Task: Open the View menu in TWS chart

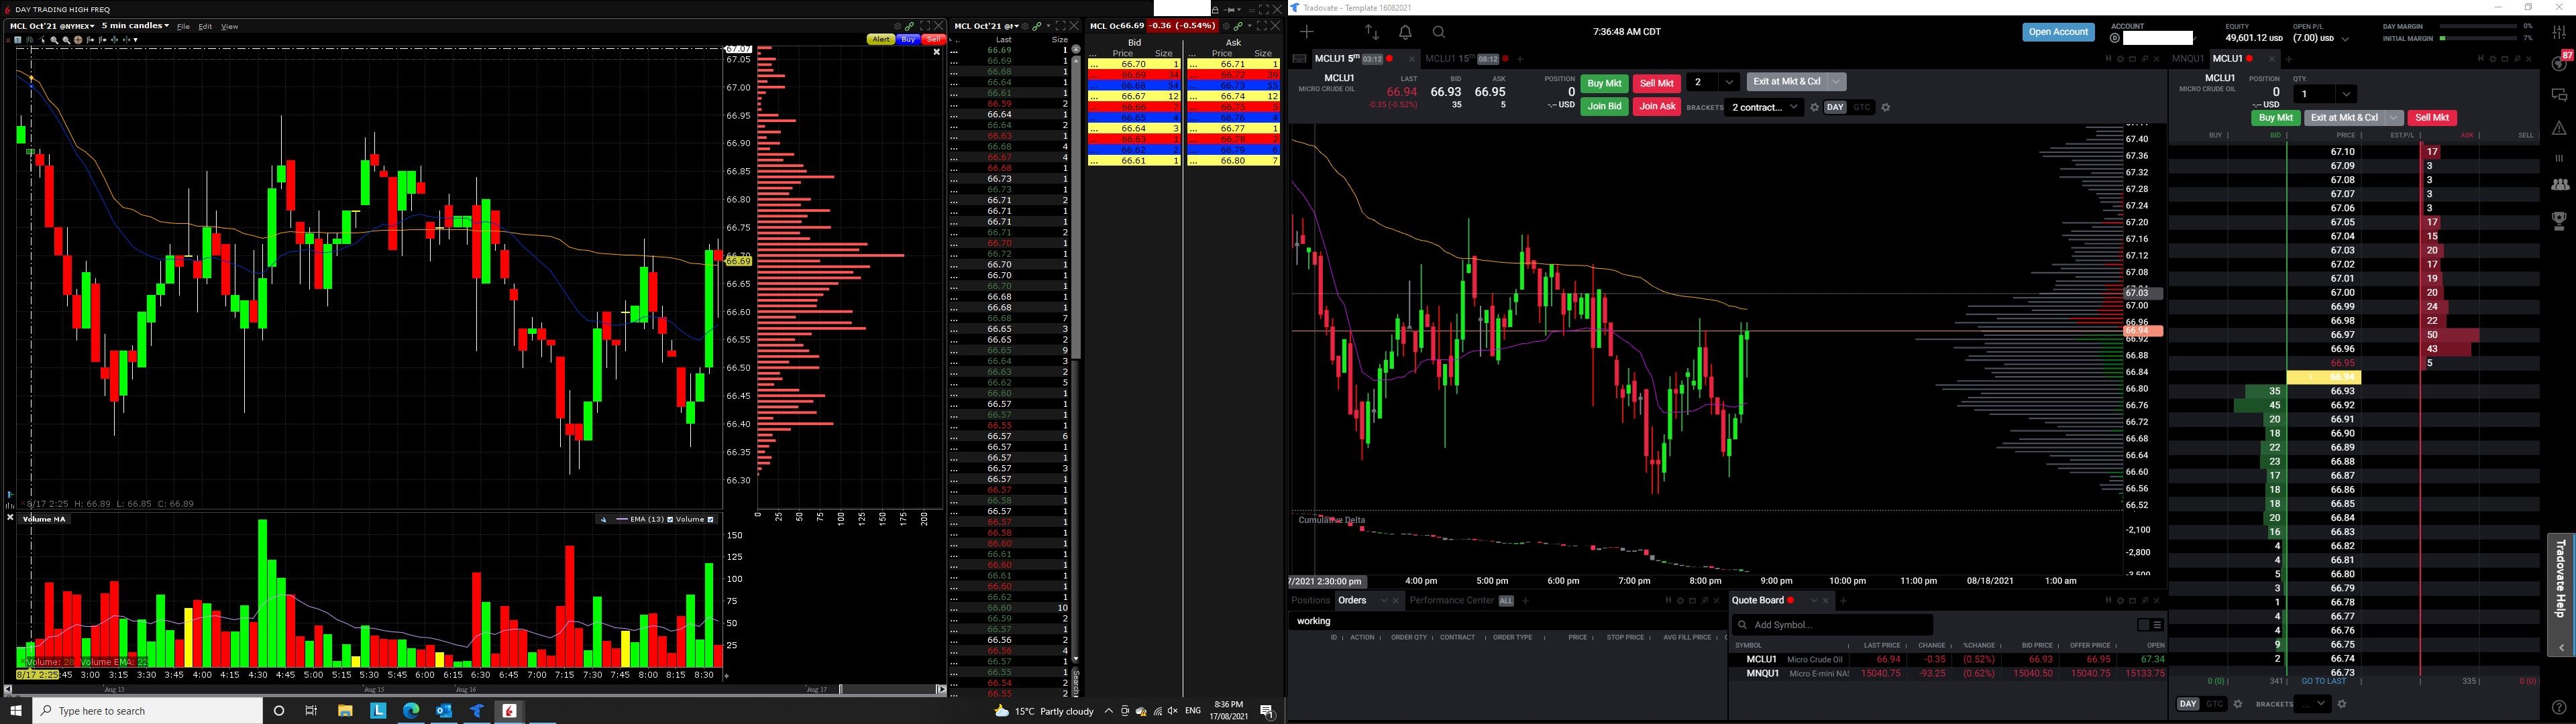Action: tap(229, 27)
